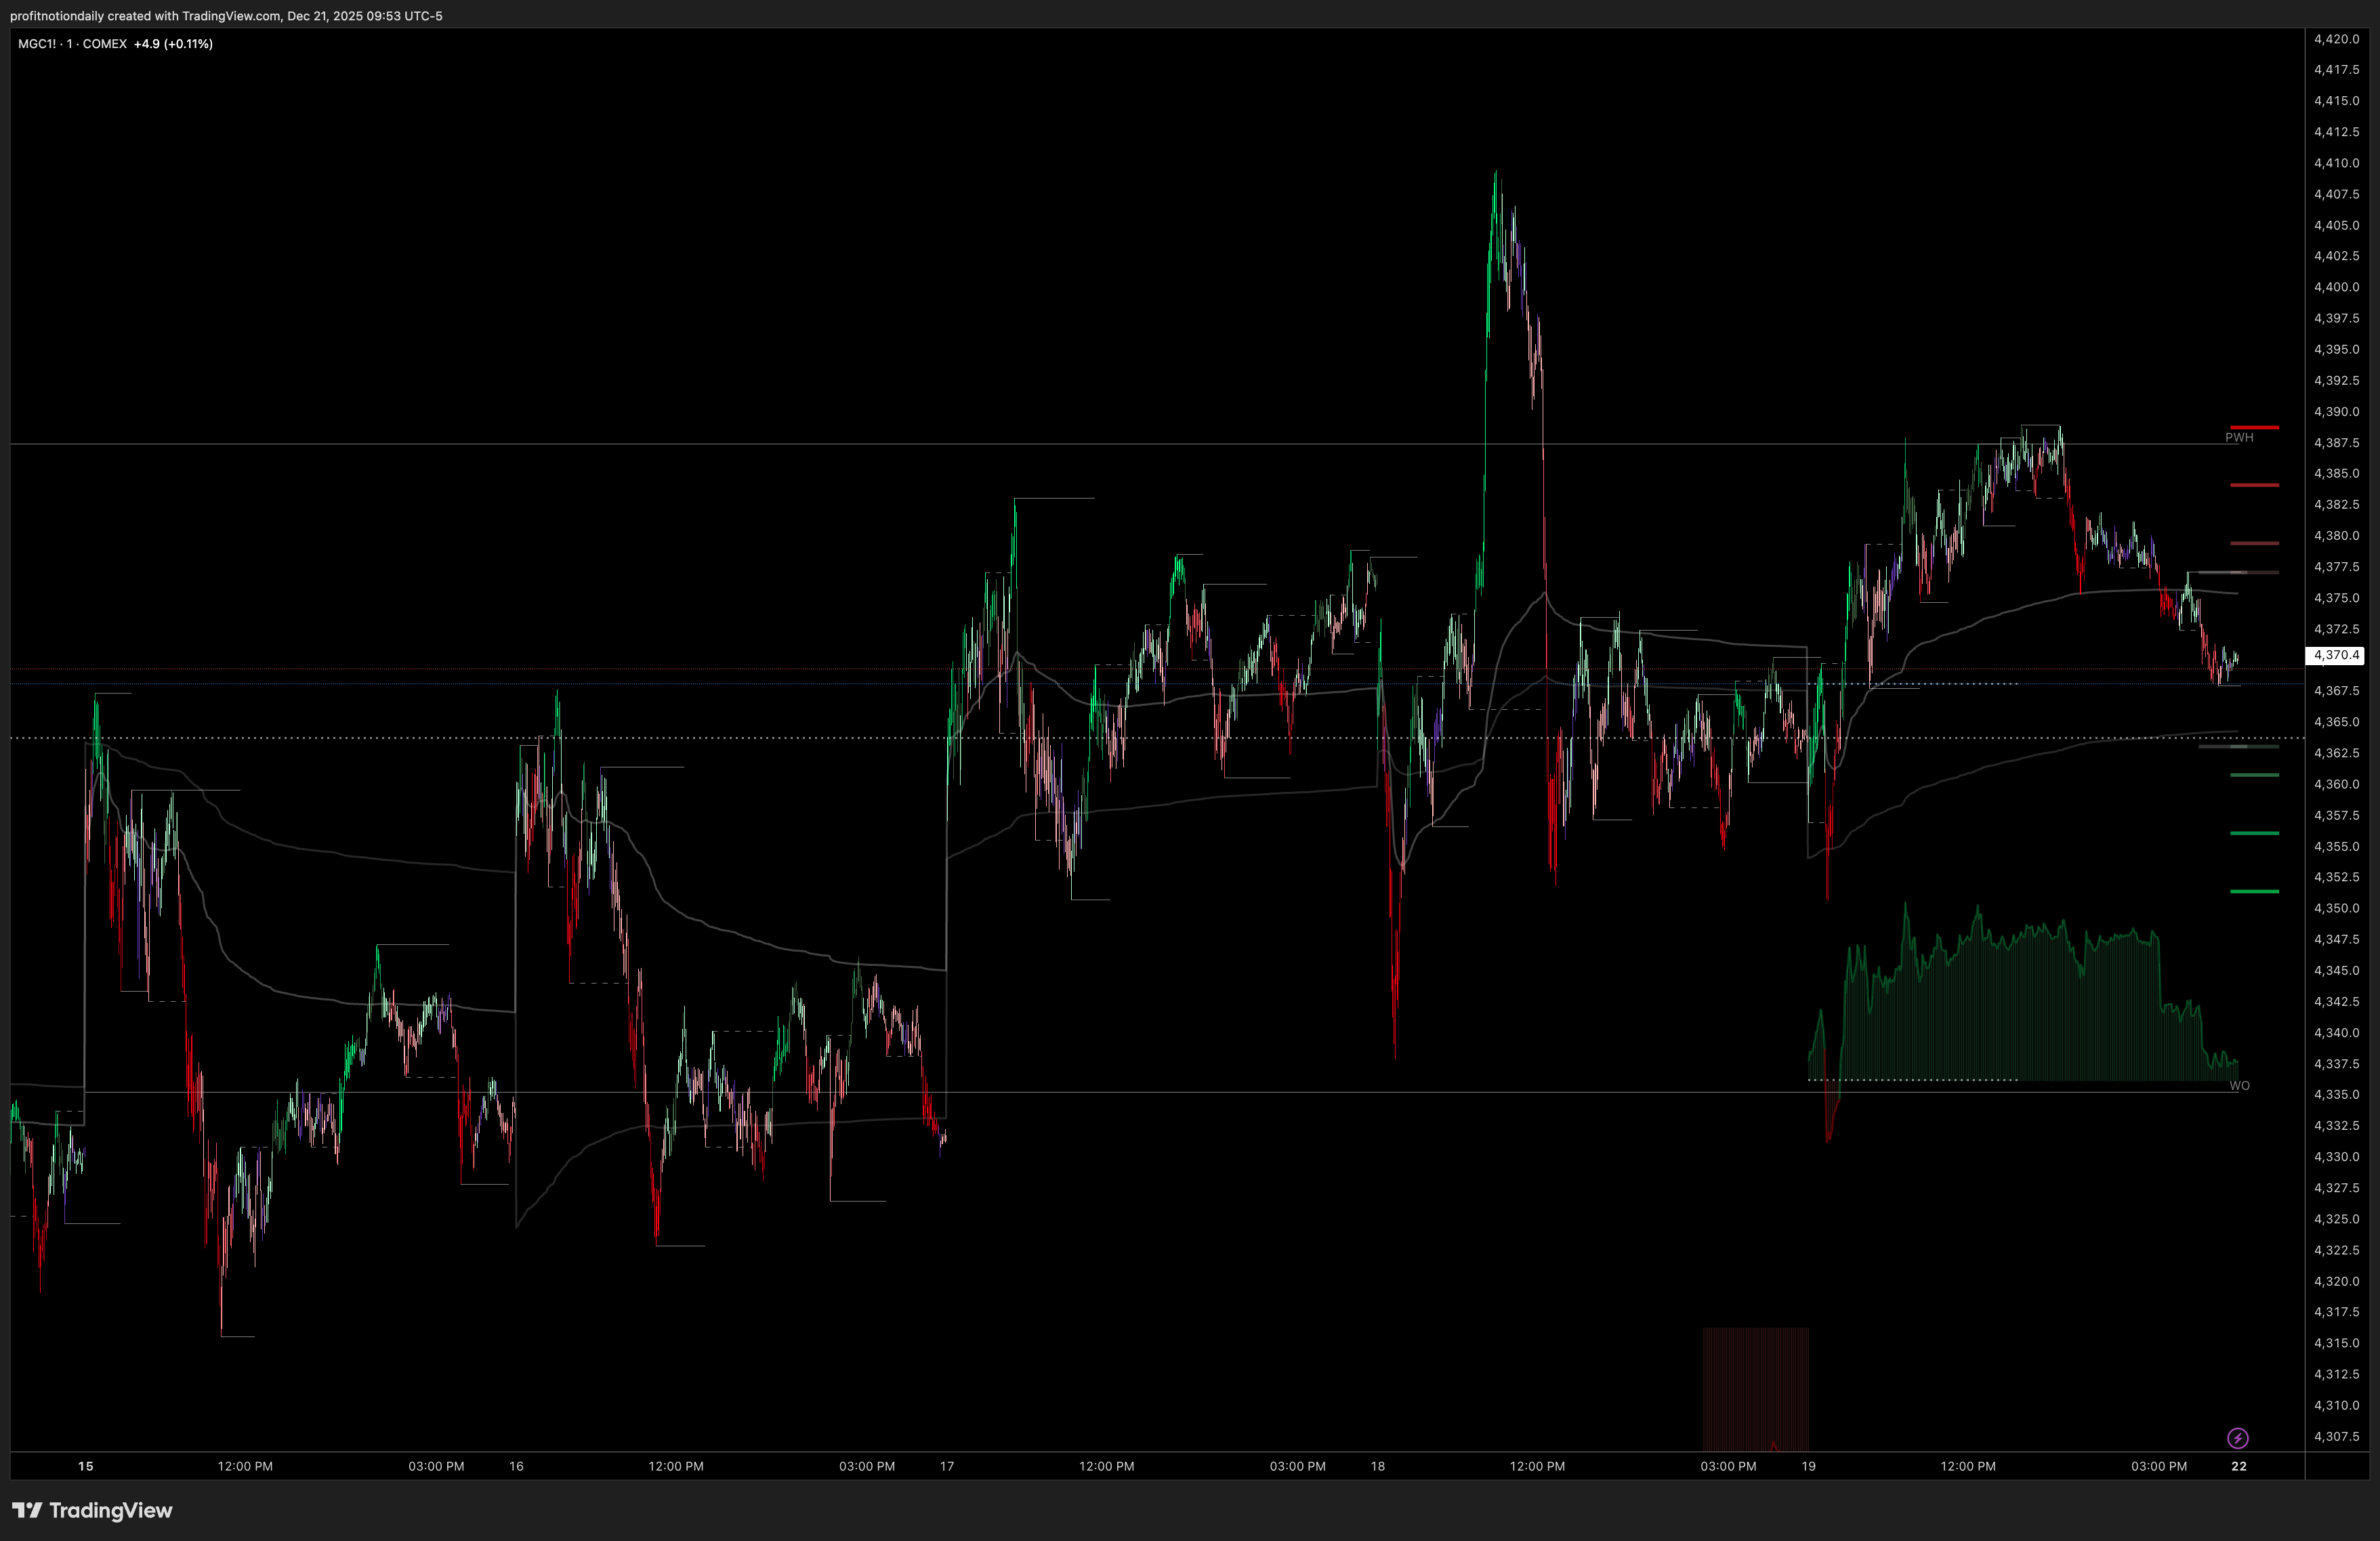The image size is (2380, 1541).
Task: Click the WO level label
Action: click(2240, 1086)
